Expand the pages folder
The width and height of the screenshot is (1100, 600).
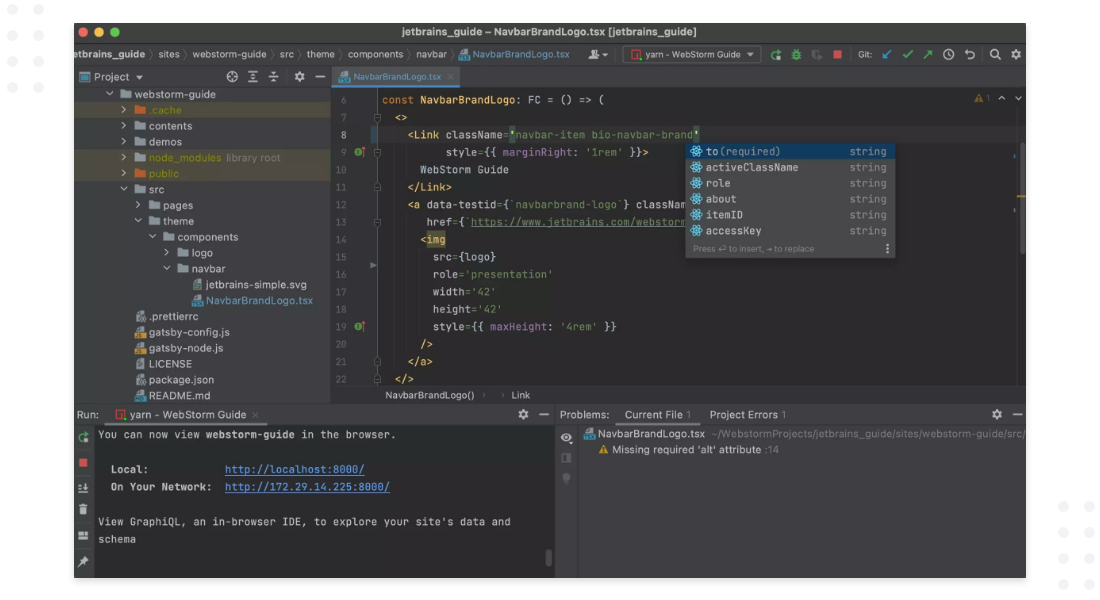tap(138, 205)
